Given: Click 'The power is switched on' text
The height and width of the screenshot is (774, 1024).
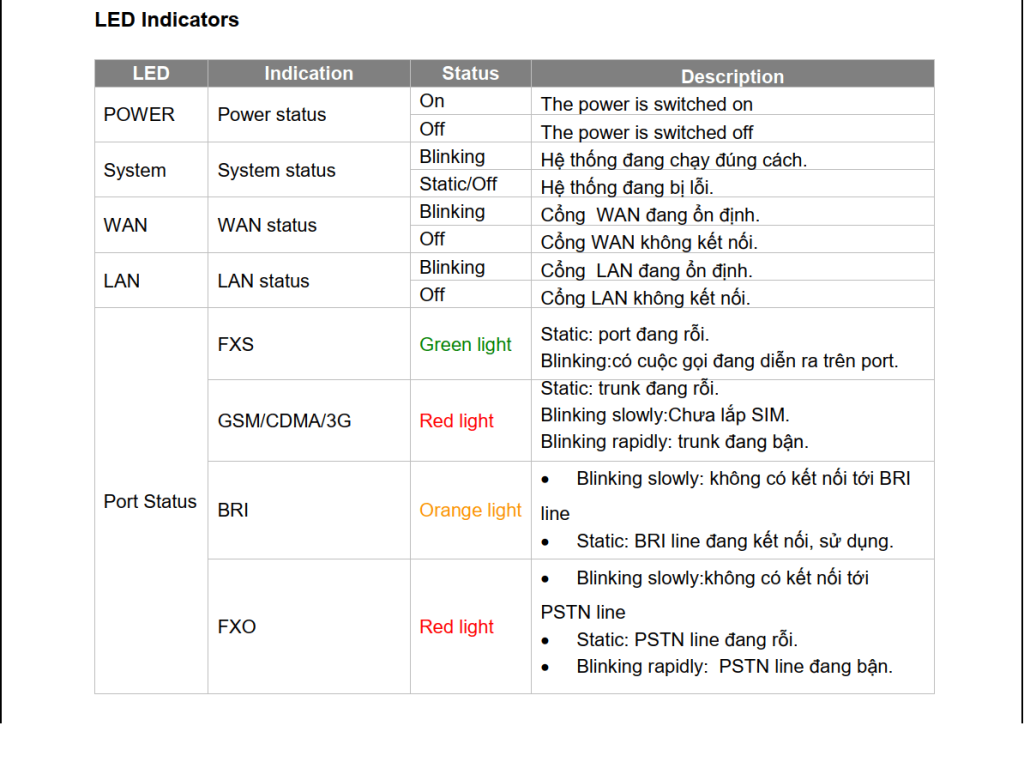Looking at the screenshot, I should (x=647, y=104).
